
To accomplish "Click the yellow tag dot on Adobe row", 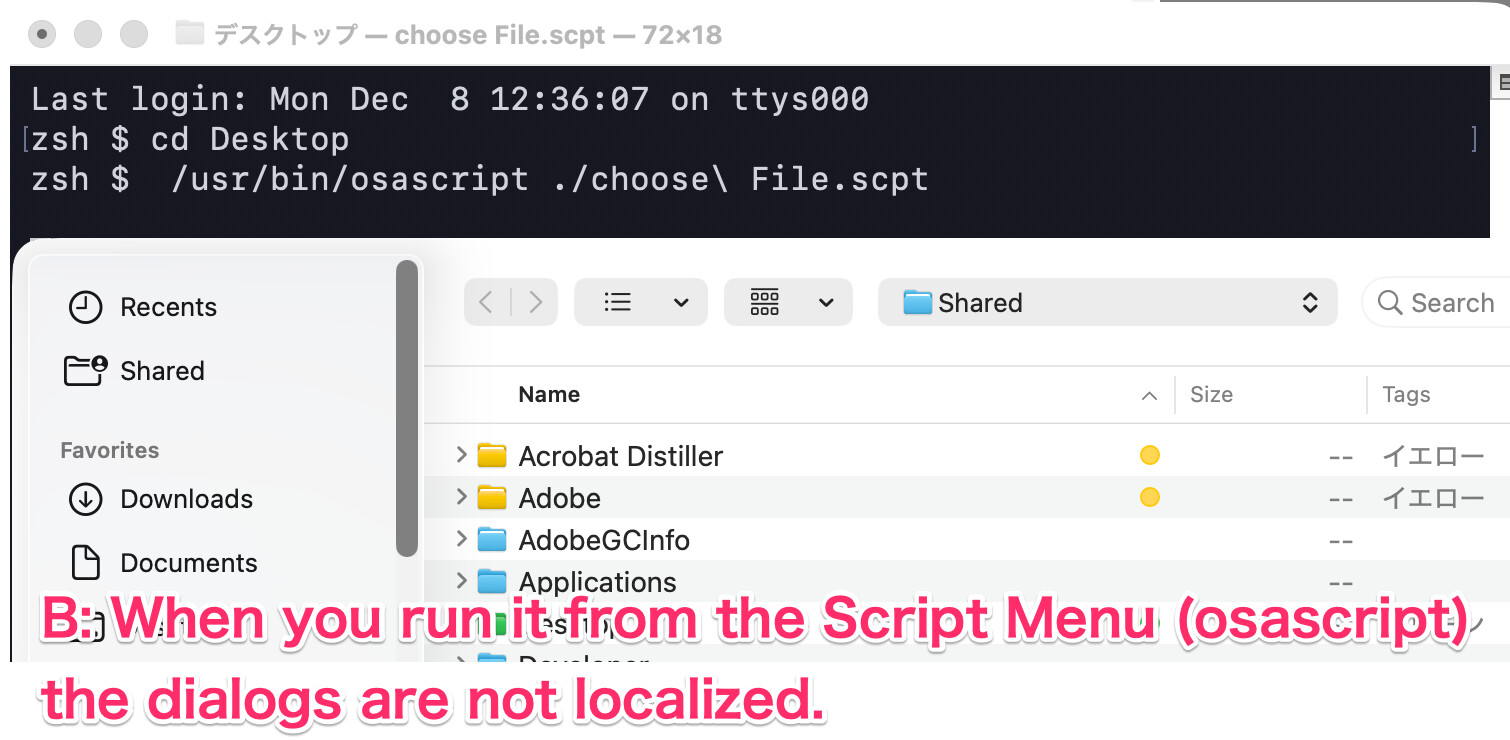I will click(1150, 497).
